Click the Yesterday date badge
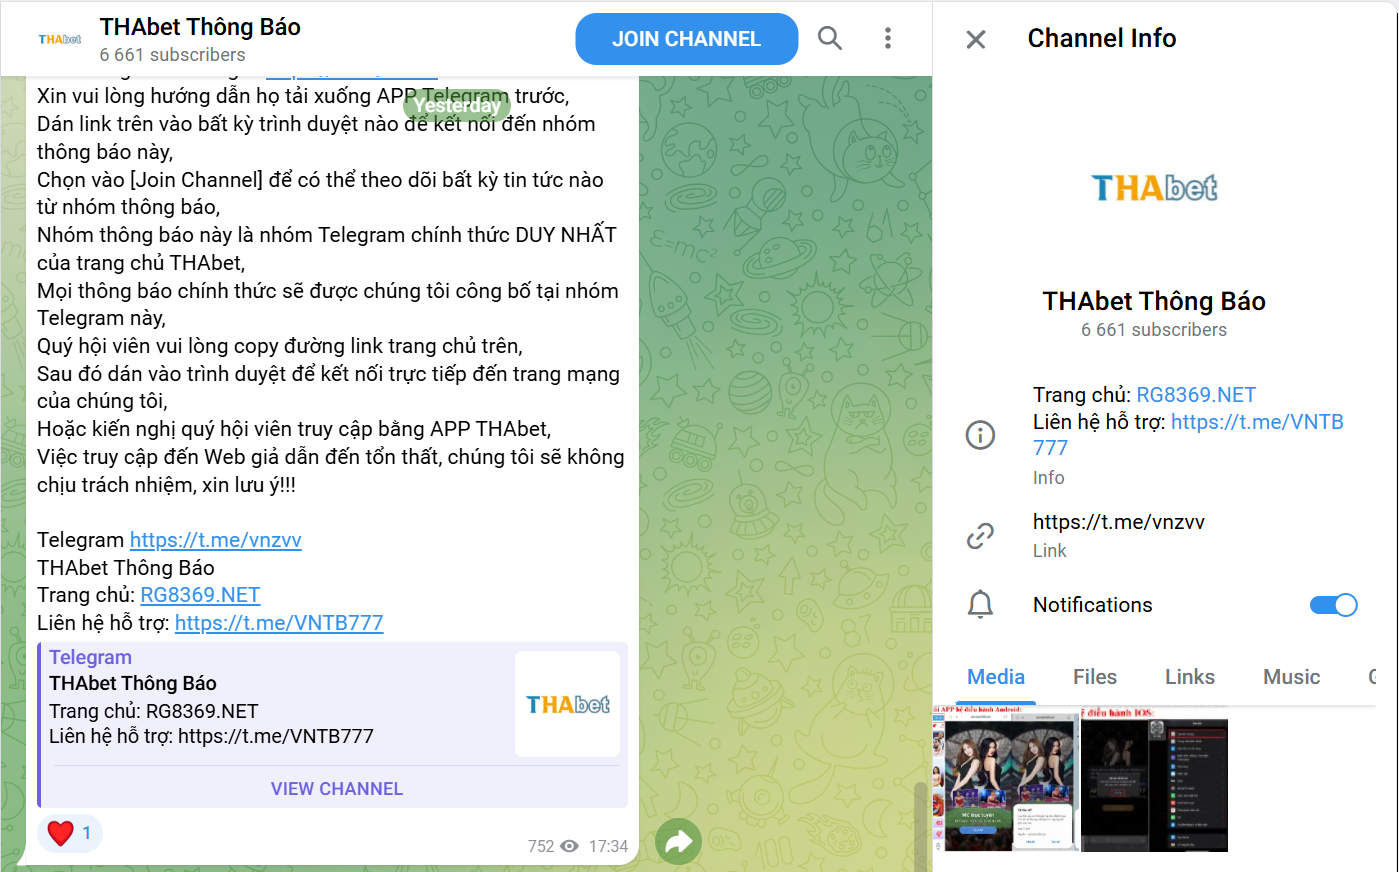 pyautogui.click(x=457, y=105)
